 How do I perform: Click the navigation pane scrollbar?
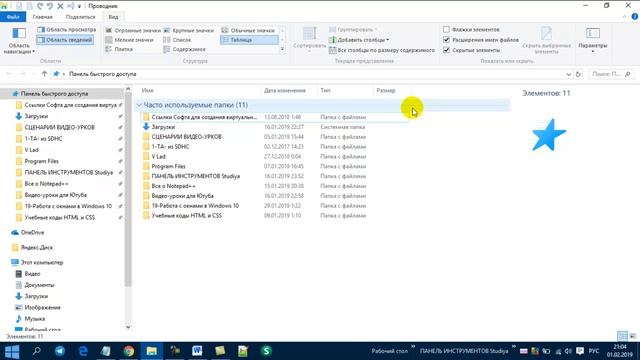[128, 190]
